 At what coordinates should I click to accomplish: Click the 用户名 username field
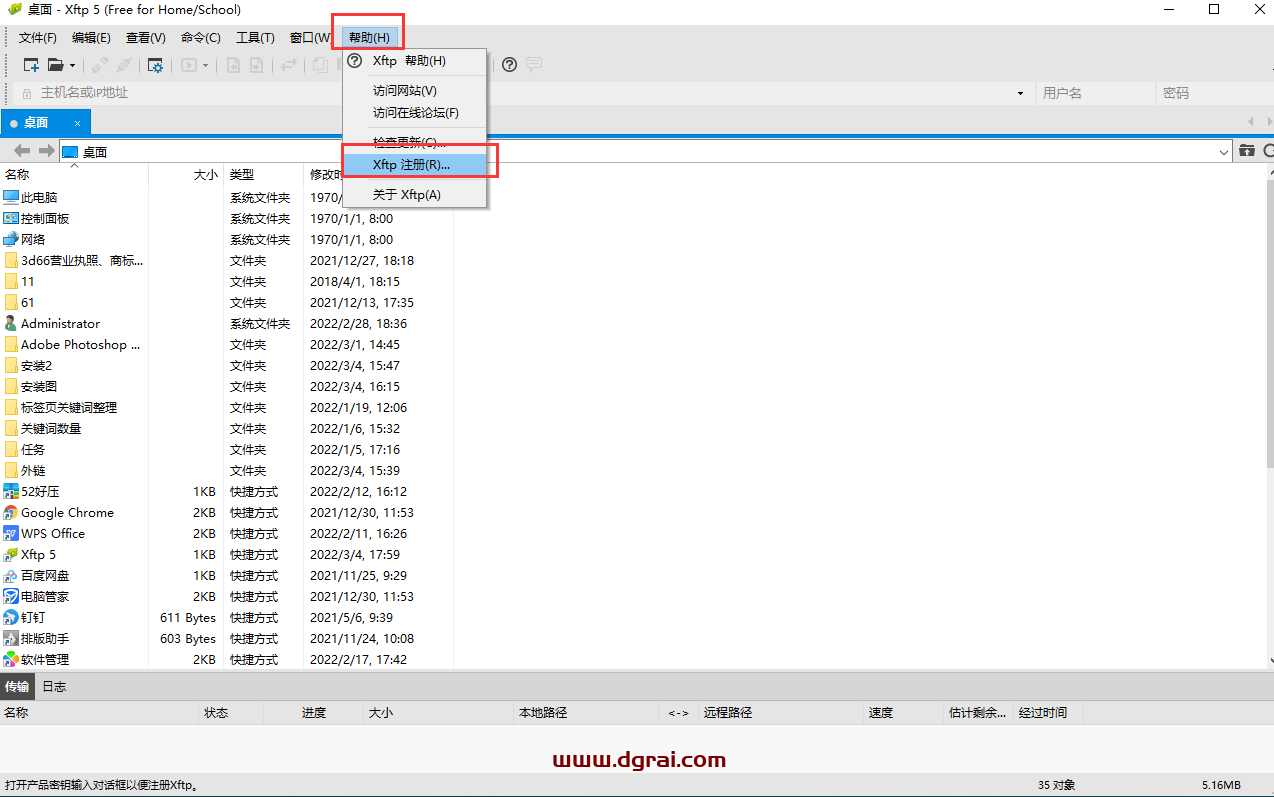(1094, 93)
